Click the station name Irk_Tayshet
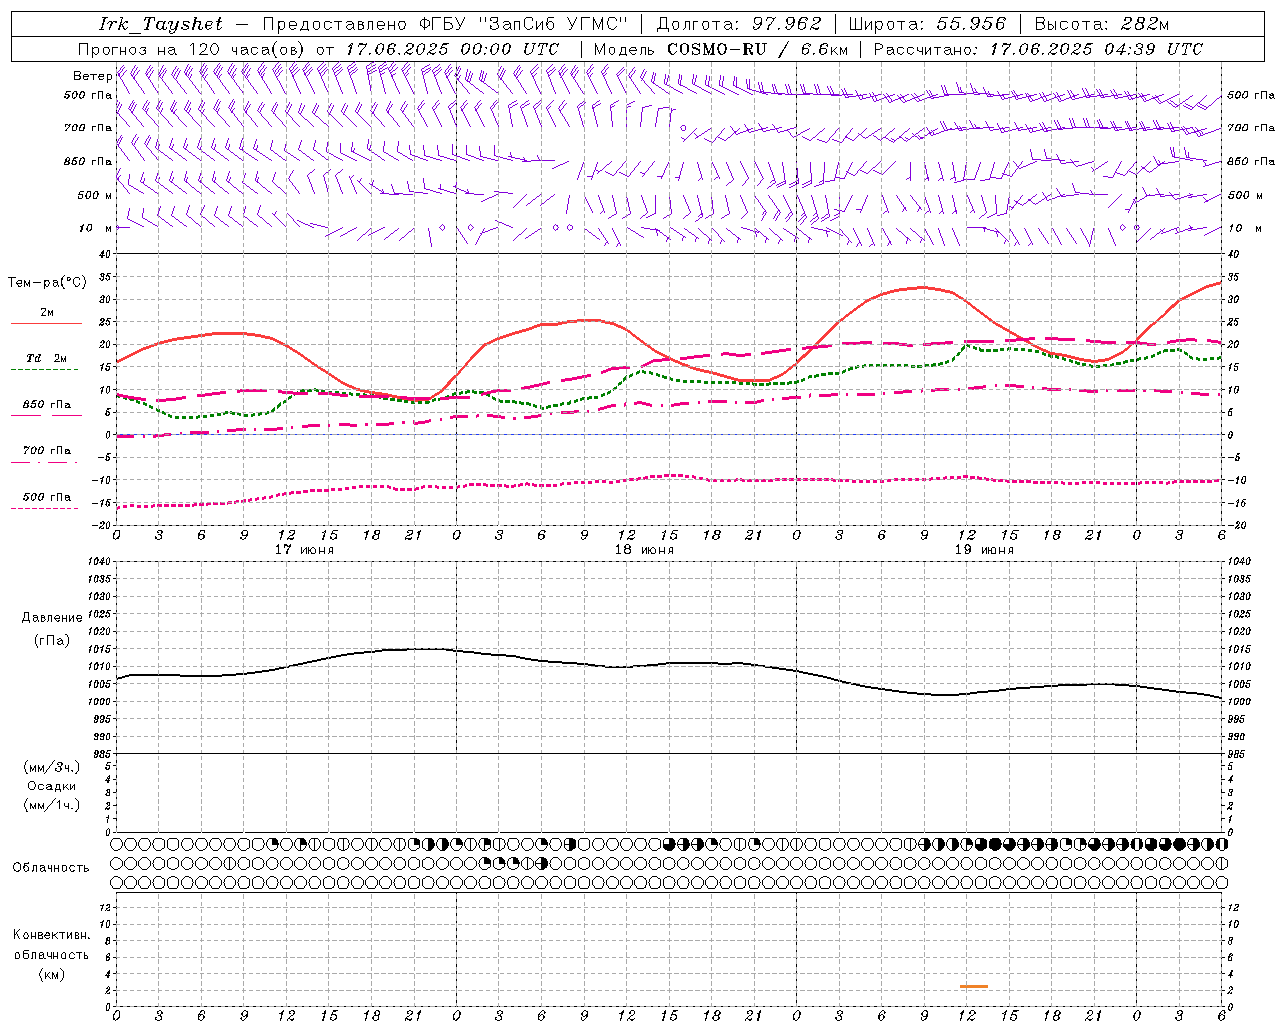This screenshot has width=1280, height=1024. click(161, 24)
